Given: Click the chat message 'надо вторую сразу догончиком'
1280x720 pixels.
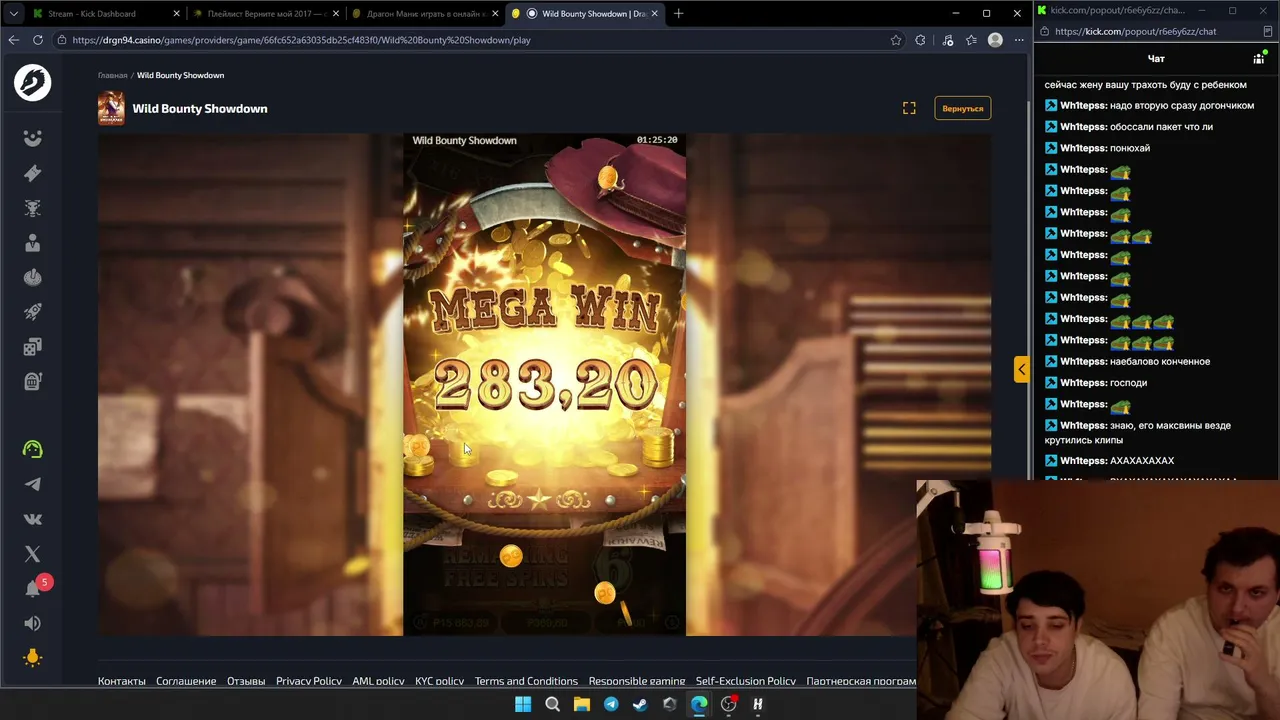Looking at the screenshot, I should point(1182,105).
